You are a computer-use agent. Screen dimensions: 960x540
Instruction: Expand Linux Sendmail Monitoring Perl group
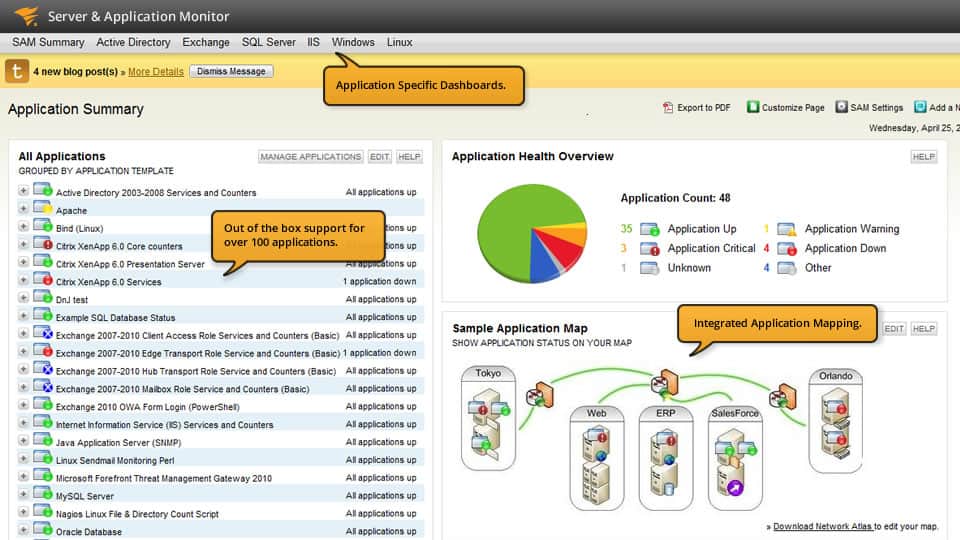pyautogui.click(x=23, y=459)
